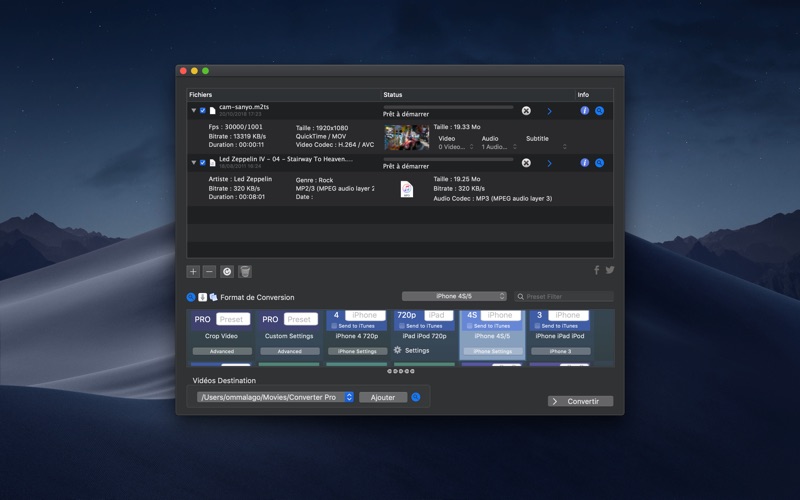Image resolution: width=800 pixels, height=500 pixels.
Task: Click the 'Video Codec : H.264 / AVC' text
Action: pyautogui.click(x=335, y=145)
